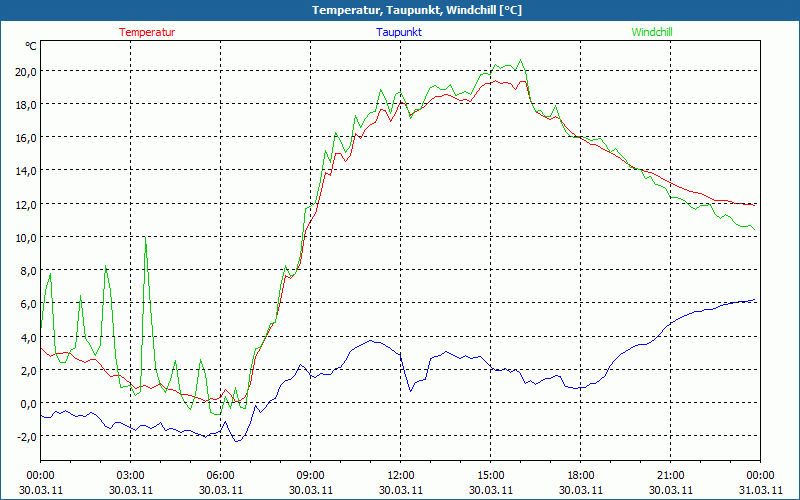
Task: Click the 6,0 y-axis value
Action: click(29, 304)
